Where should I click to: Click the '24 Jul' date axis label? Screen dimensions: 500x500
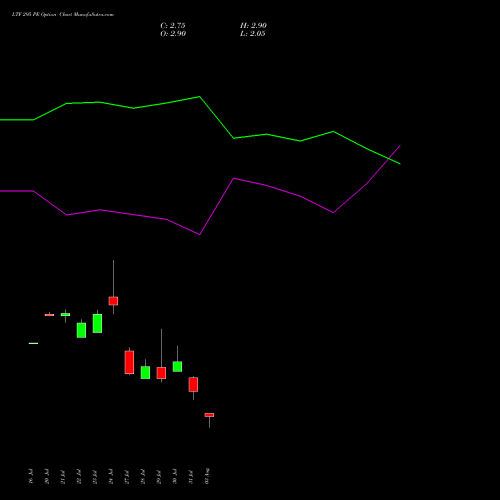click(x=111, y=476)
